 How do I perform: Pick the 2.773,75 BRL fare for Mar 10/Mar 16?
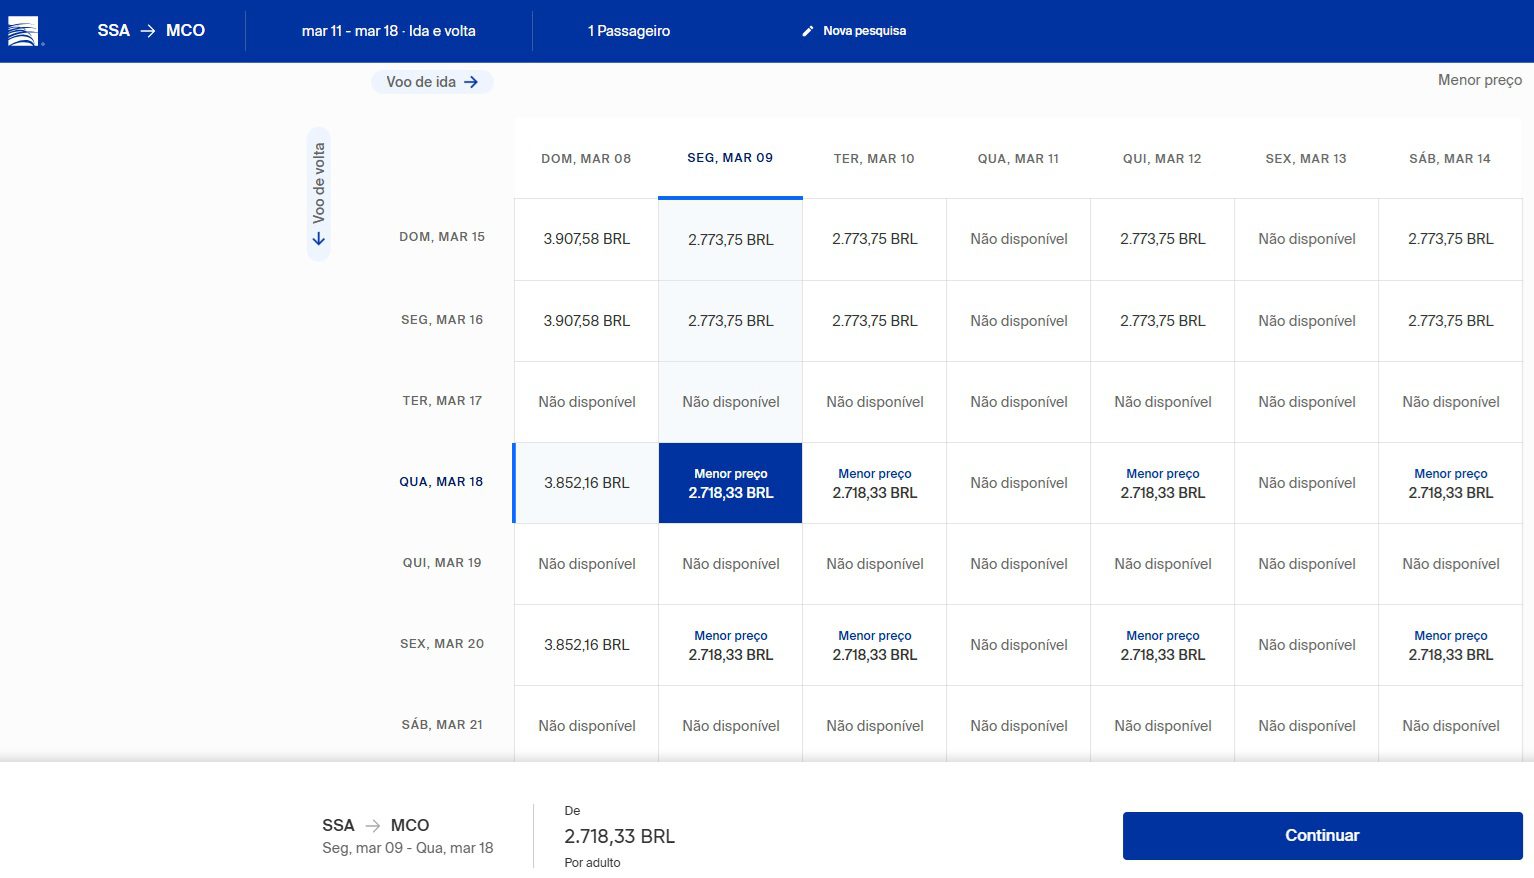tap(874, 321)
